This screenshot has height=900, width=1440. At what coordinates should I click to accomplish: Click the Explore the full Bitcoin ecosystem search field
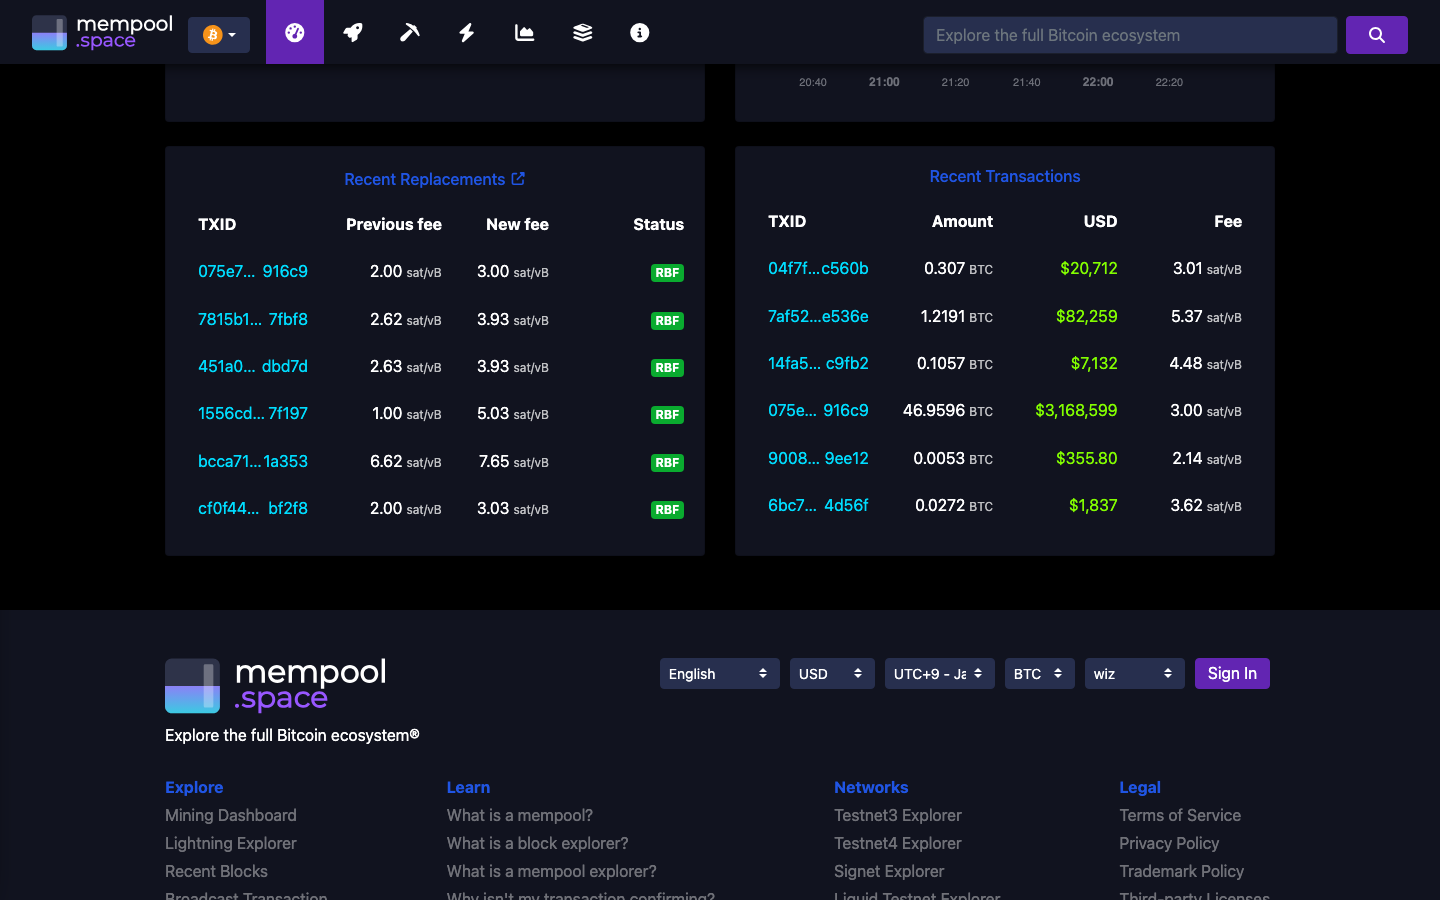(1129, 34)
